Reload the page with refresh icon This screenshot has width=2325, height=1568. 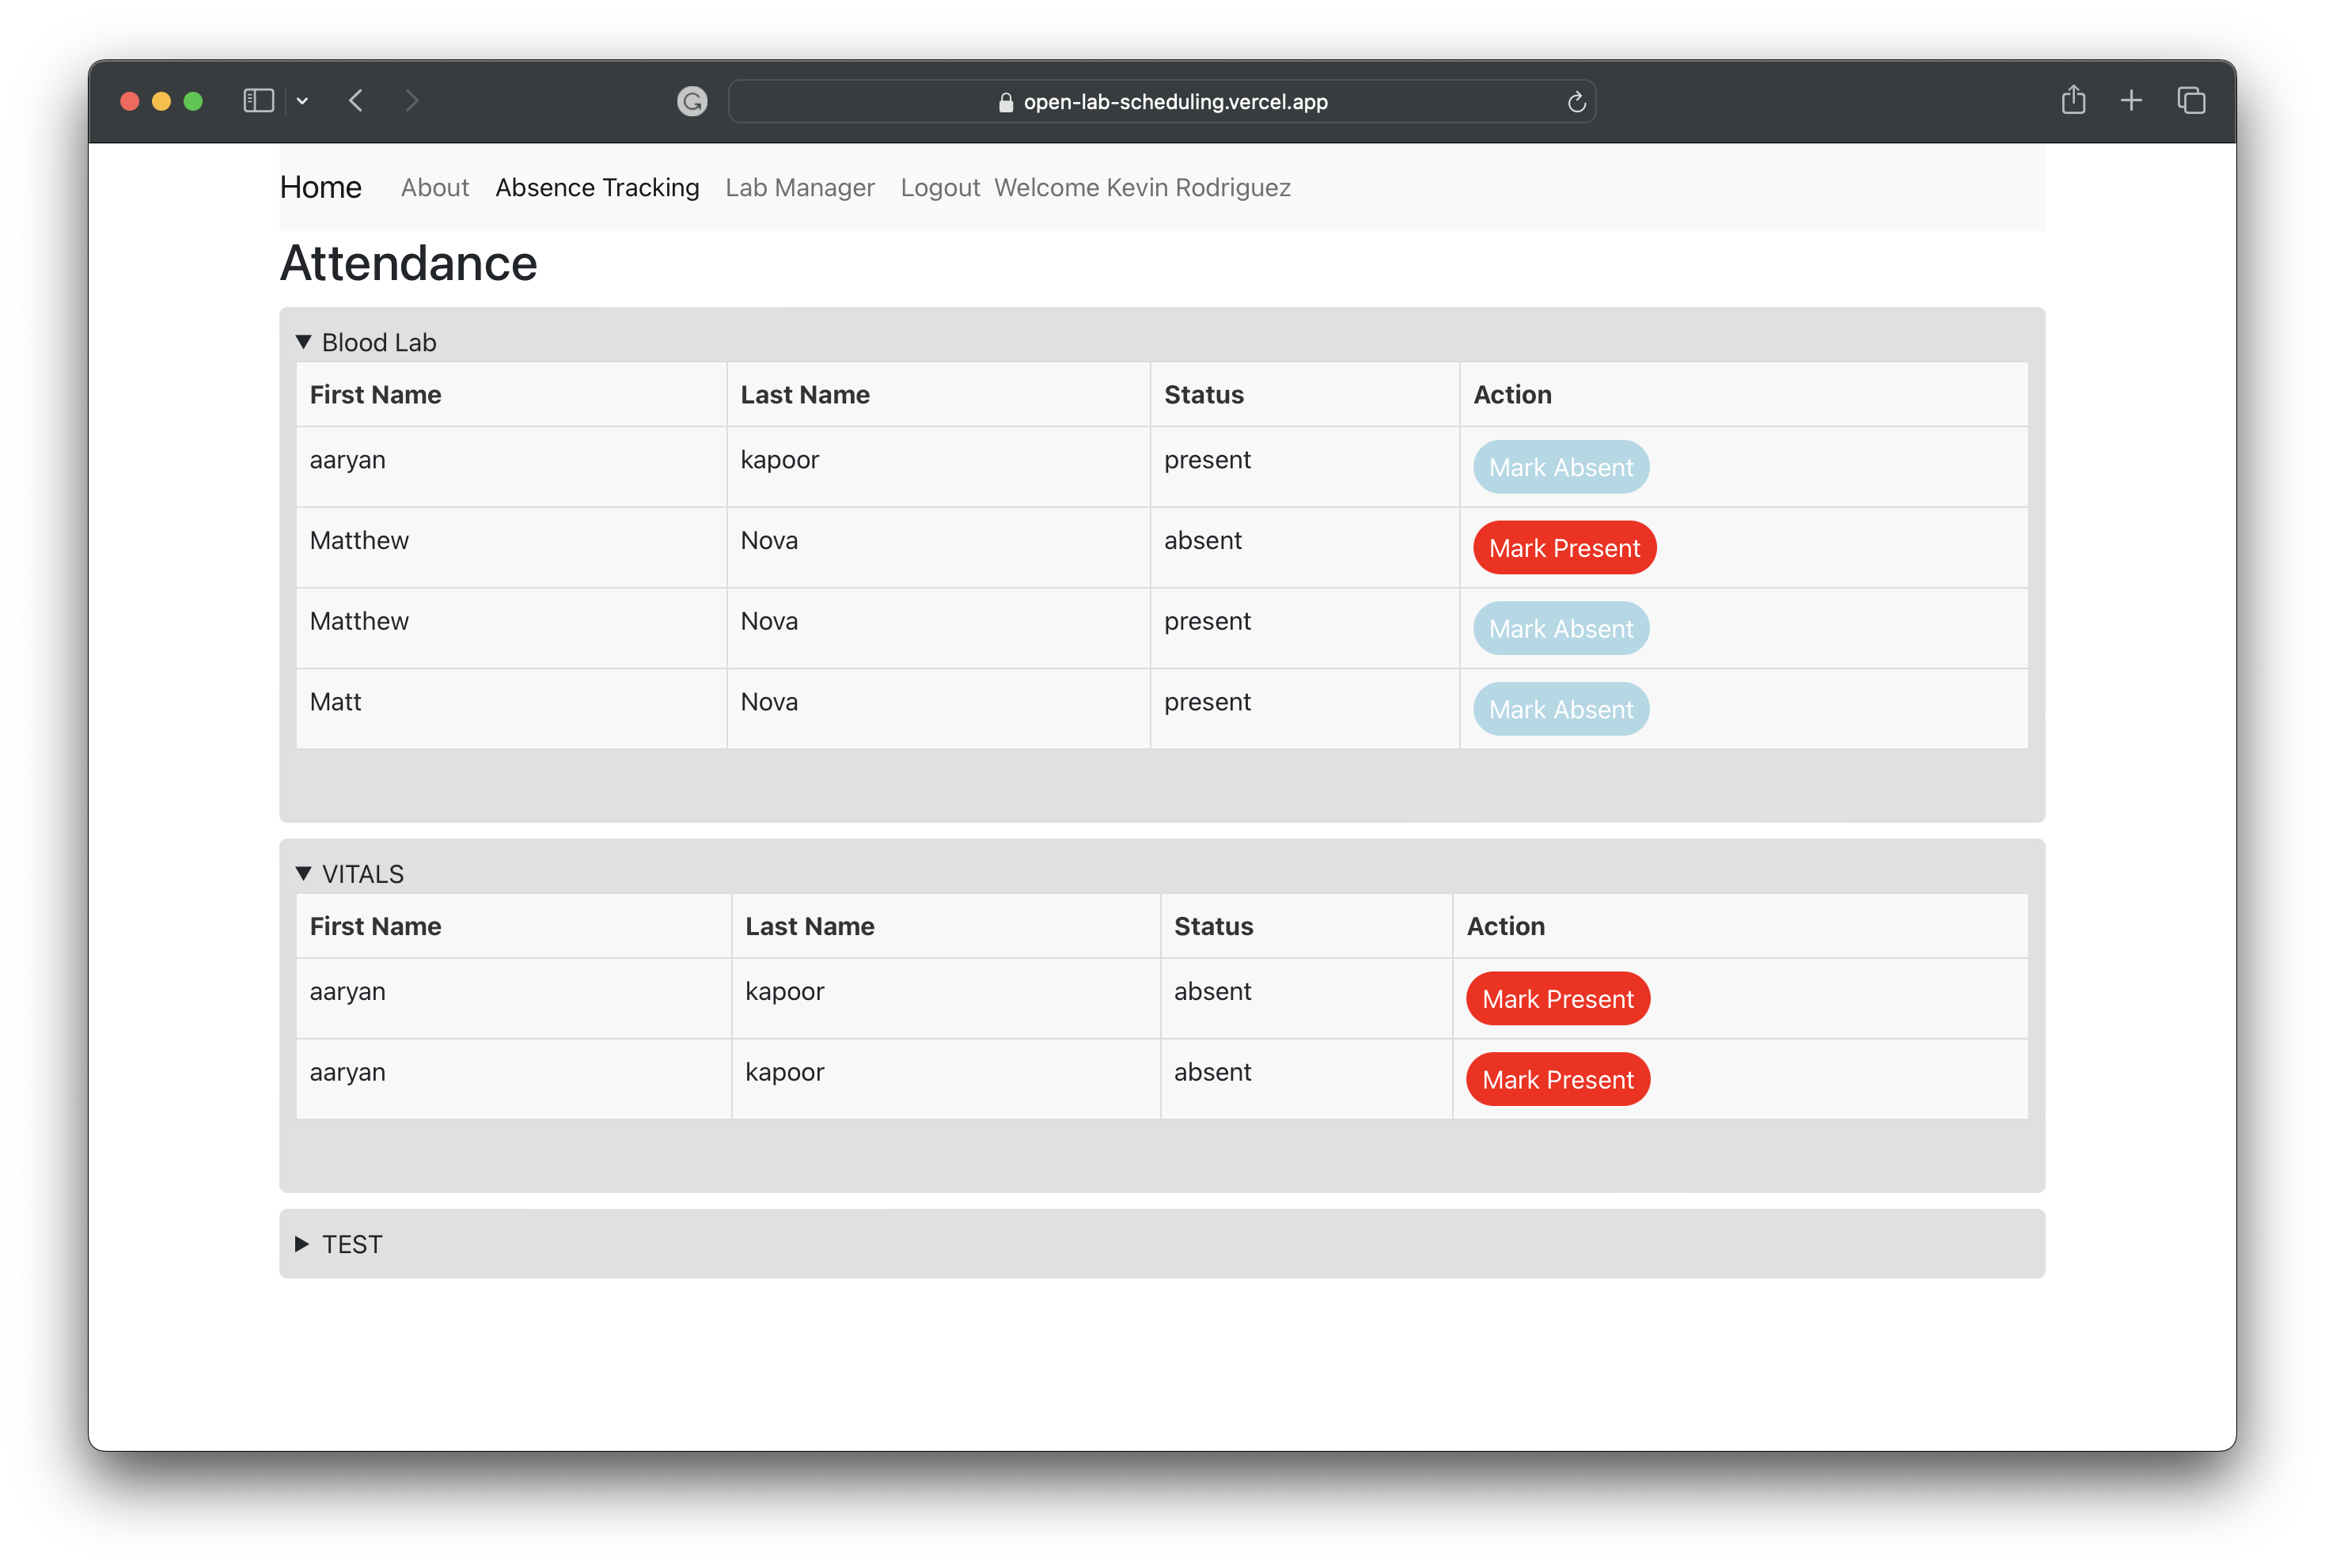(x=1576, y=102)
